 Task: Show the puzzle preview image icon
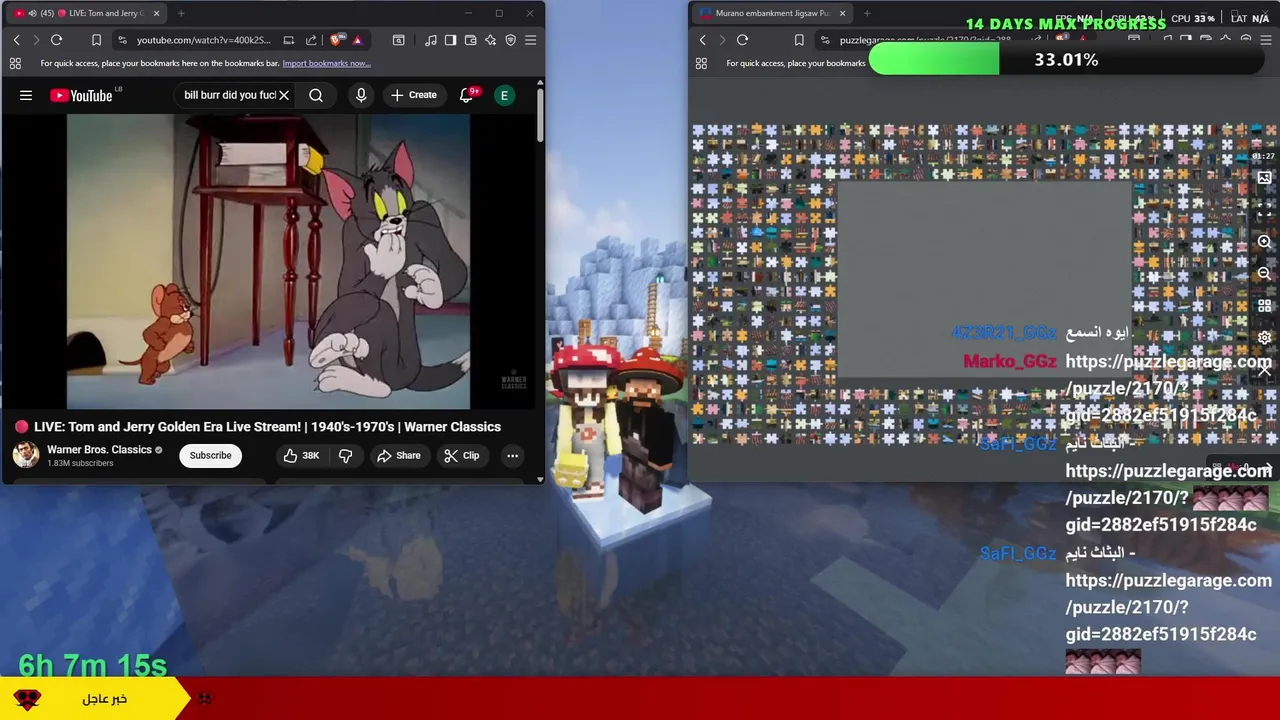1264,178
